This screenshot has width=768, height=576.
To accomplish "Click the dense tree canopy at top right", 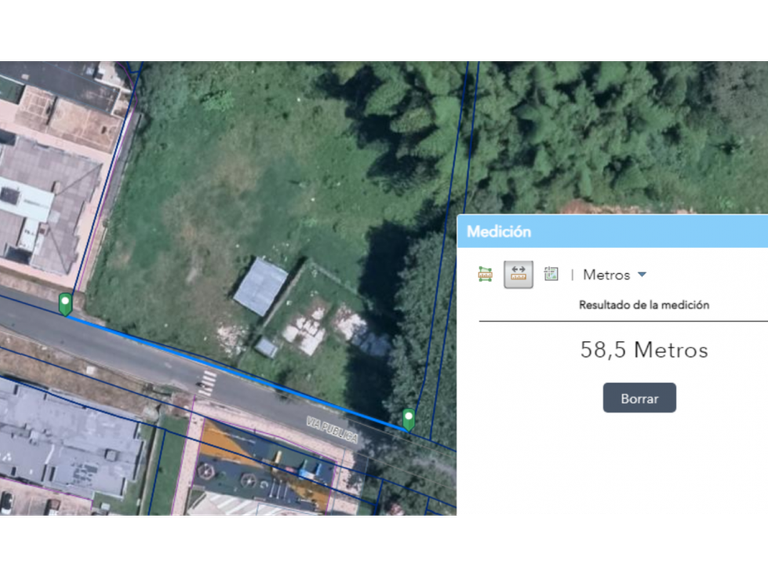I will point(600,130).
